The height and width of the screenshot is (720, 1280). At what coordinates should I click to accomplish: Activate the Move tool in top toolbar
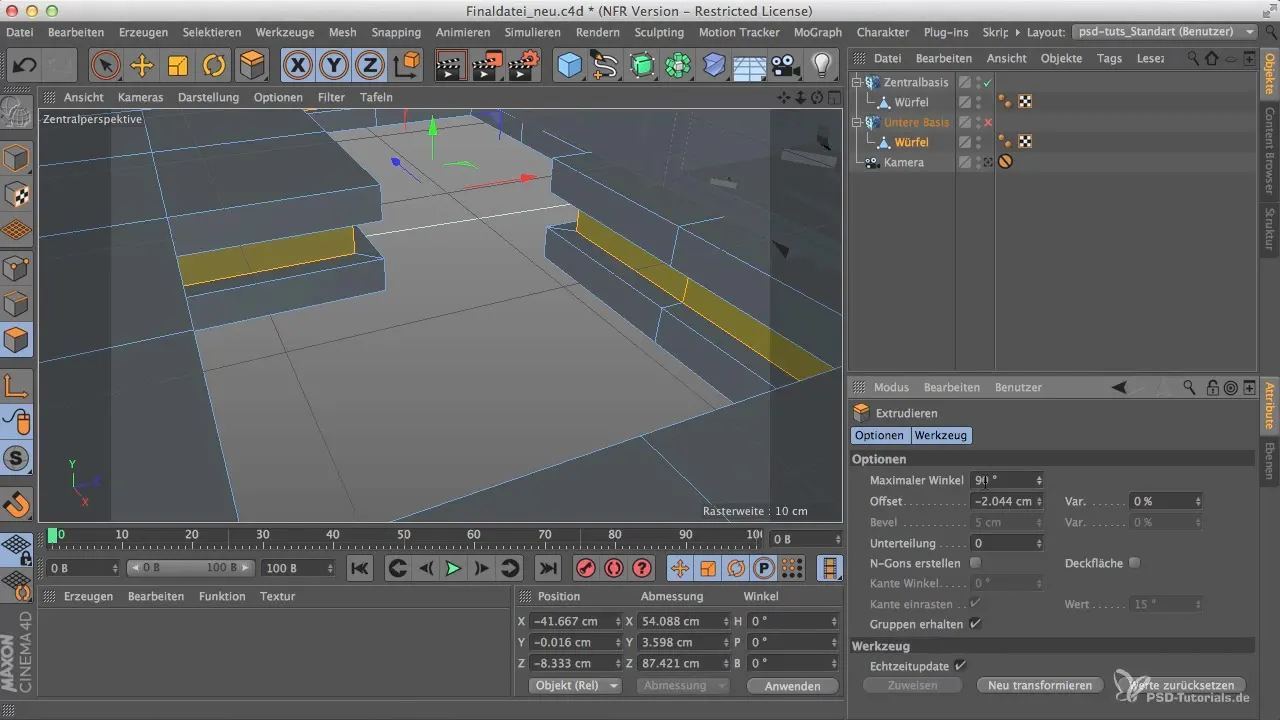(142, 66)
